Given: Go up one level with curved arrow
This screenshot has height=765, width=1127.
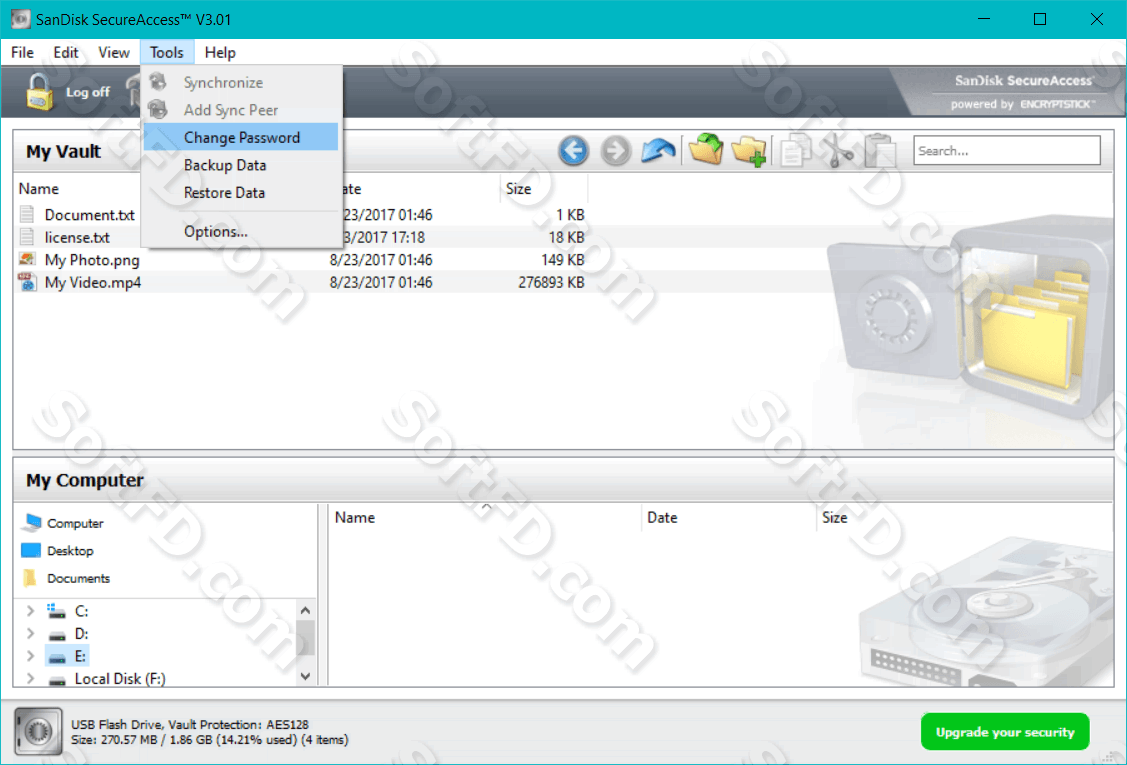Looking at the screenshot, I should pyautogui.click(x=658, y=150).
